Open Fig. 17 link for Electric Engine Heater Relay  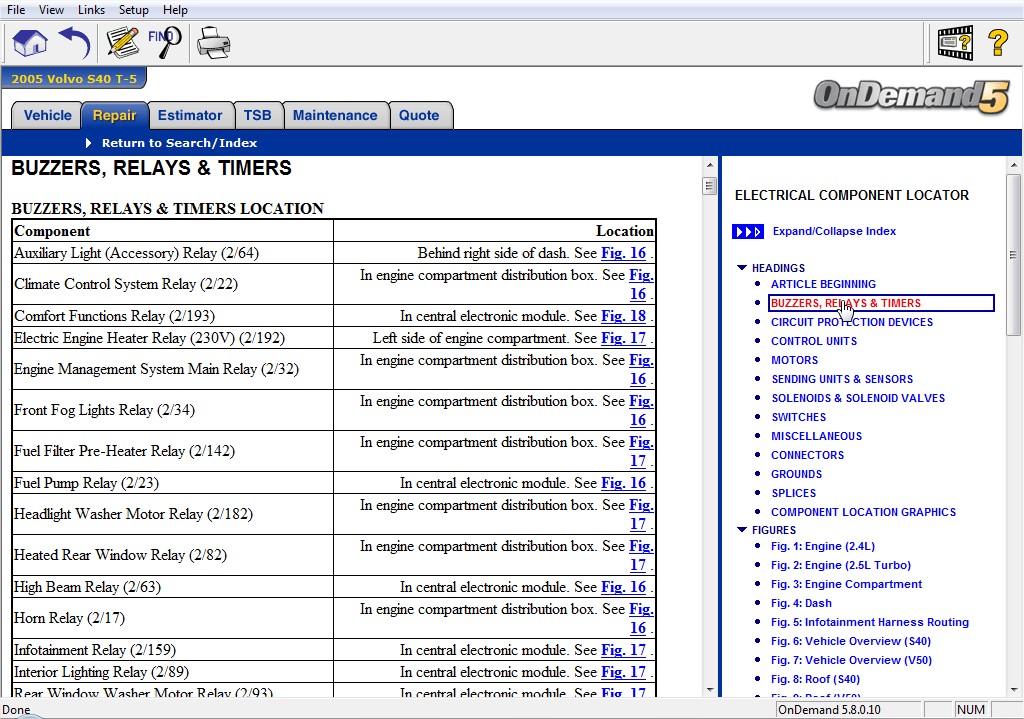click(623, 338)
